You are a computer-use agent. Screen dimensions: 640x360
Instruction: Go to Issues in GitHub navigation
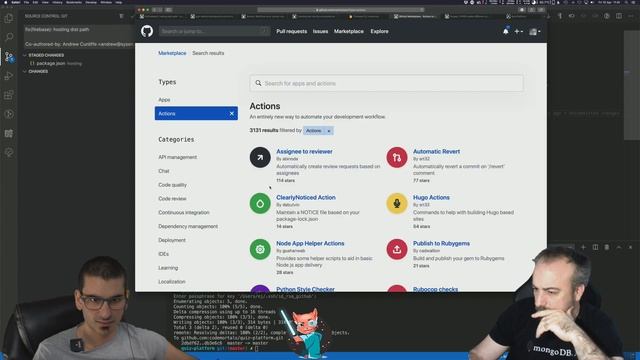320,31
